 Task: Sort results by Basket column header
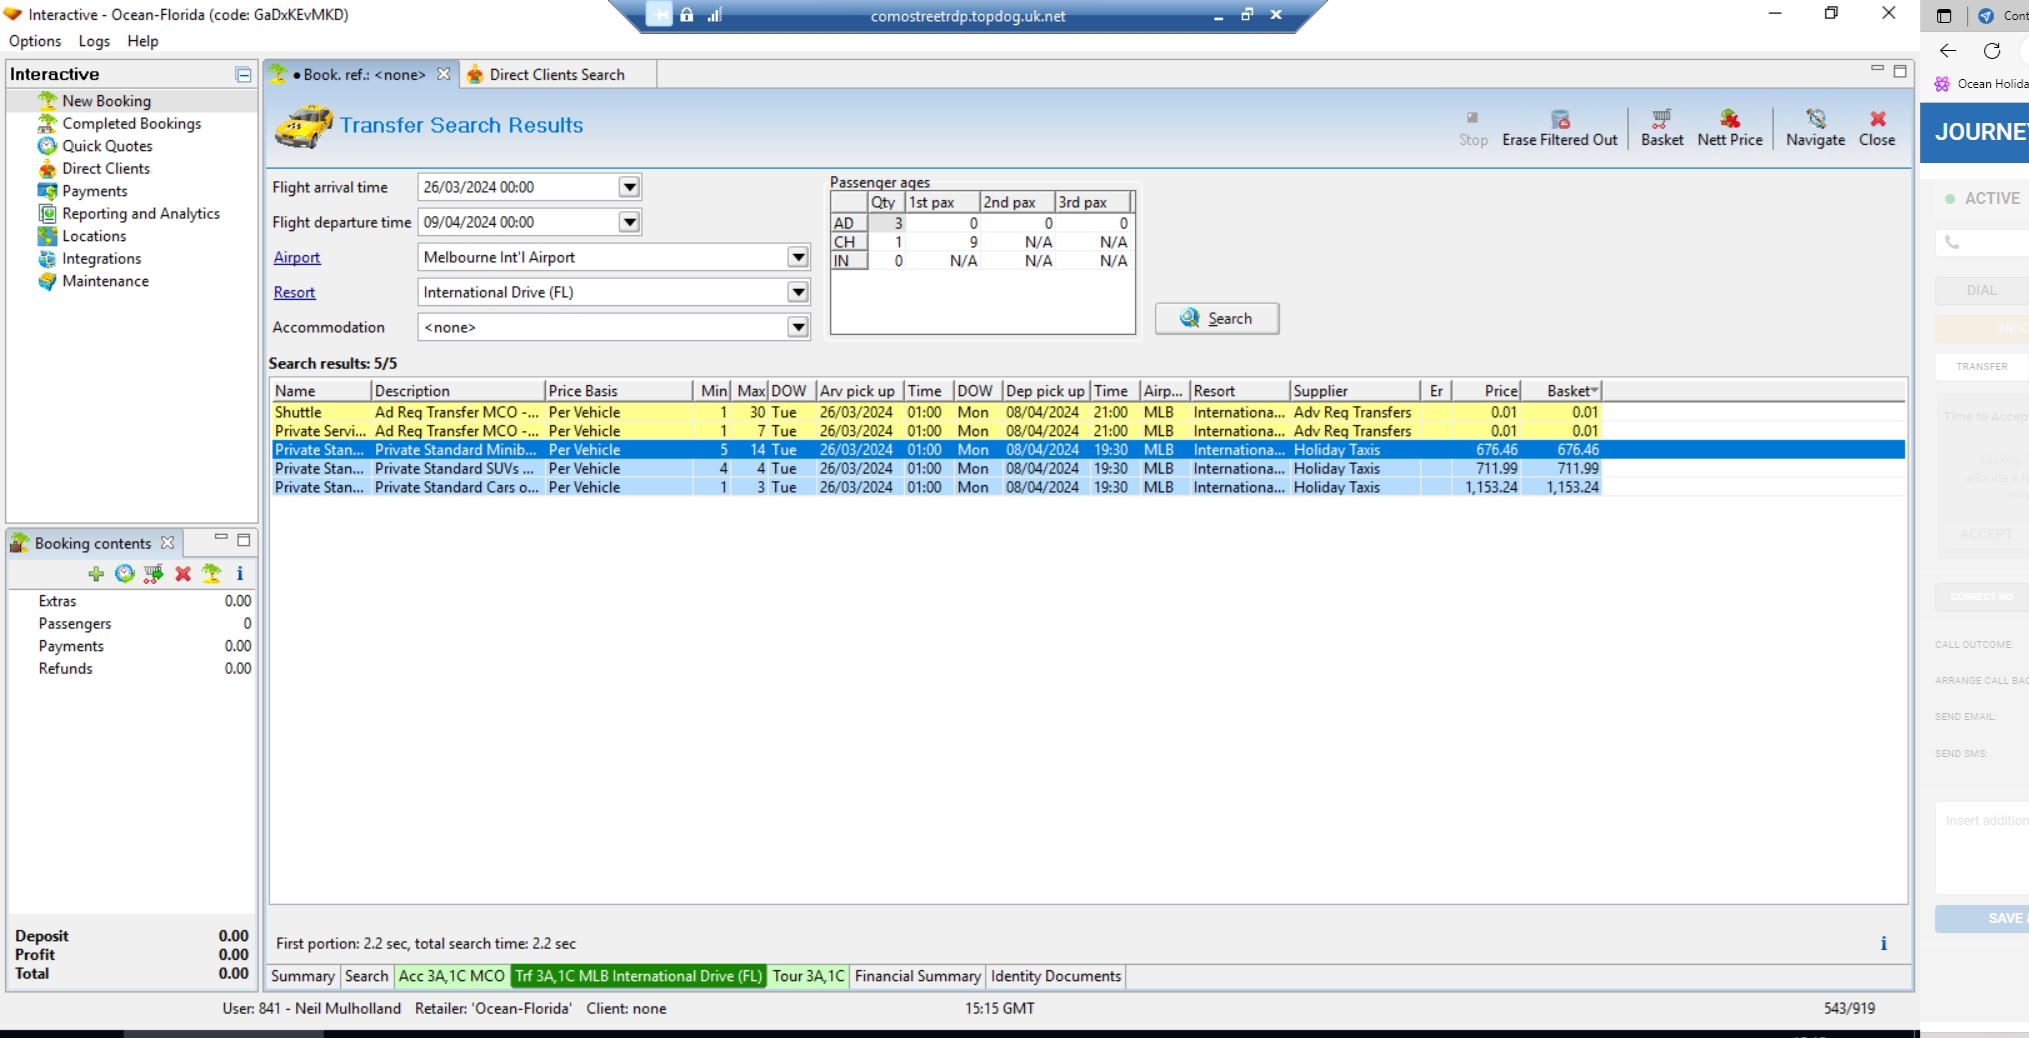pos(1562,391)
